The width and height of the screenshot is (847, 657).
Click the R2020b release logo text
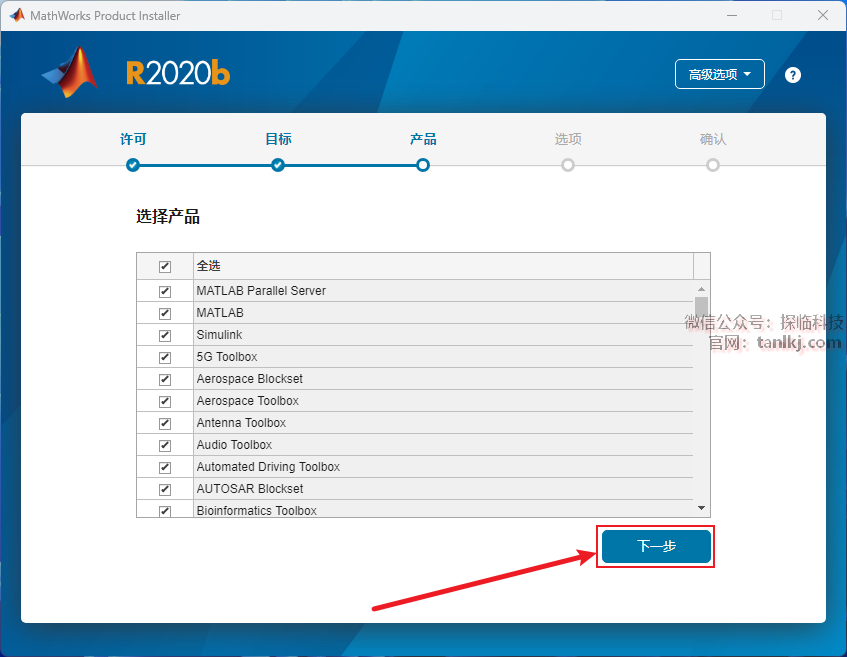coord(178,73)
